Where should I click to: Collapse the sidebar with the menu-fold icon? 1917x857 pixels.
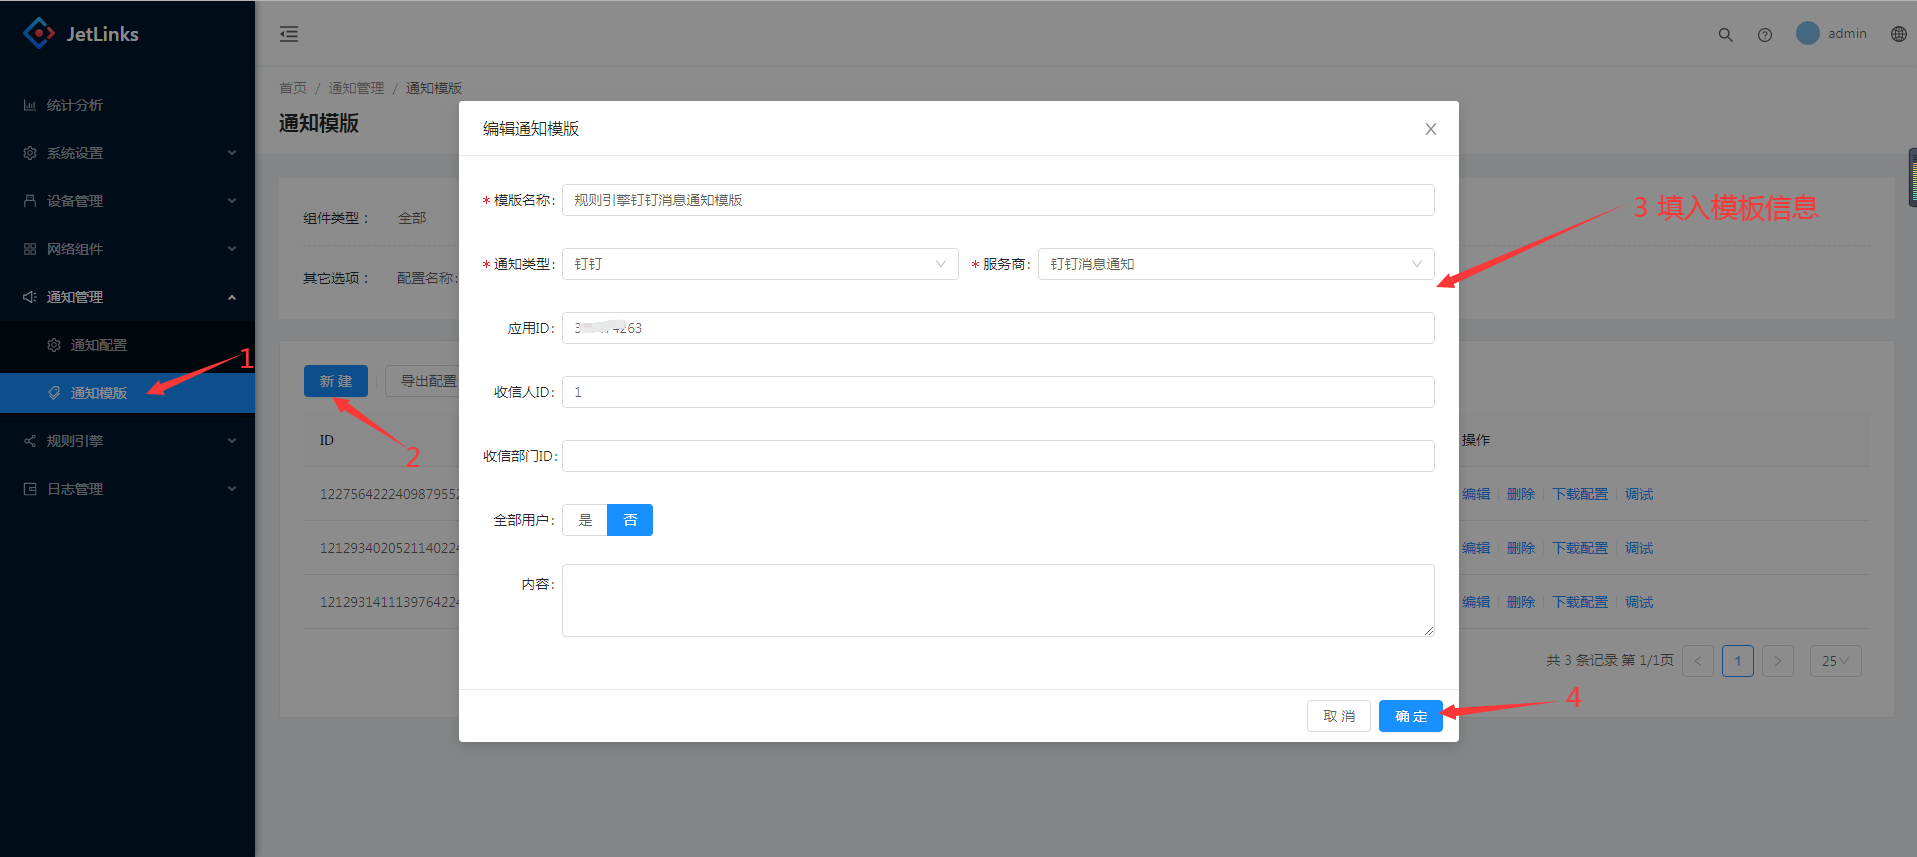click(x=289, y=34)
